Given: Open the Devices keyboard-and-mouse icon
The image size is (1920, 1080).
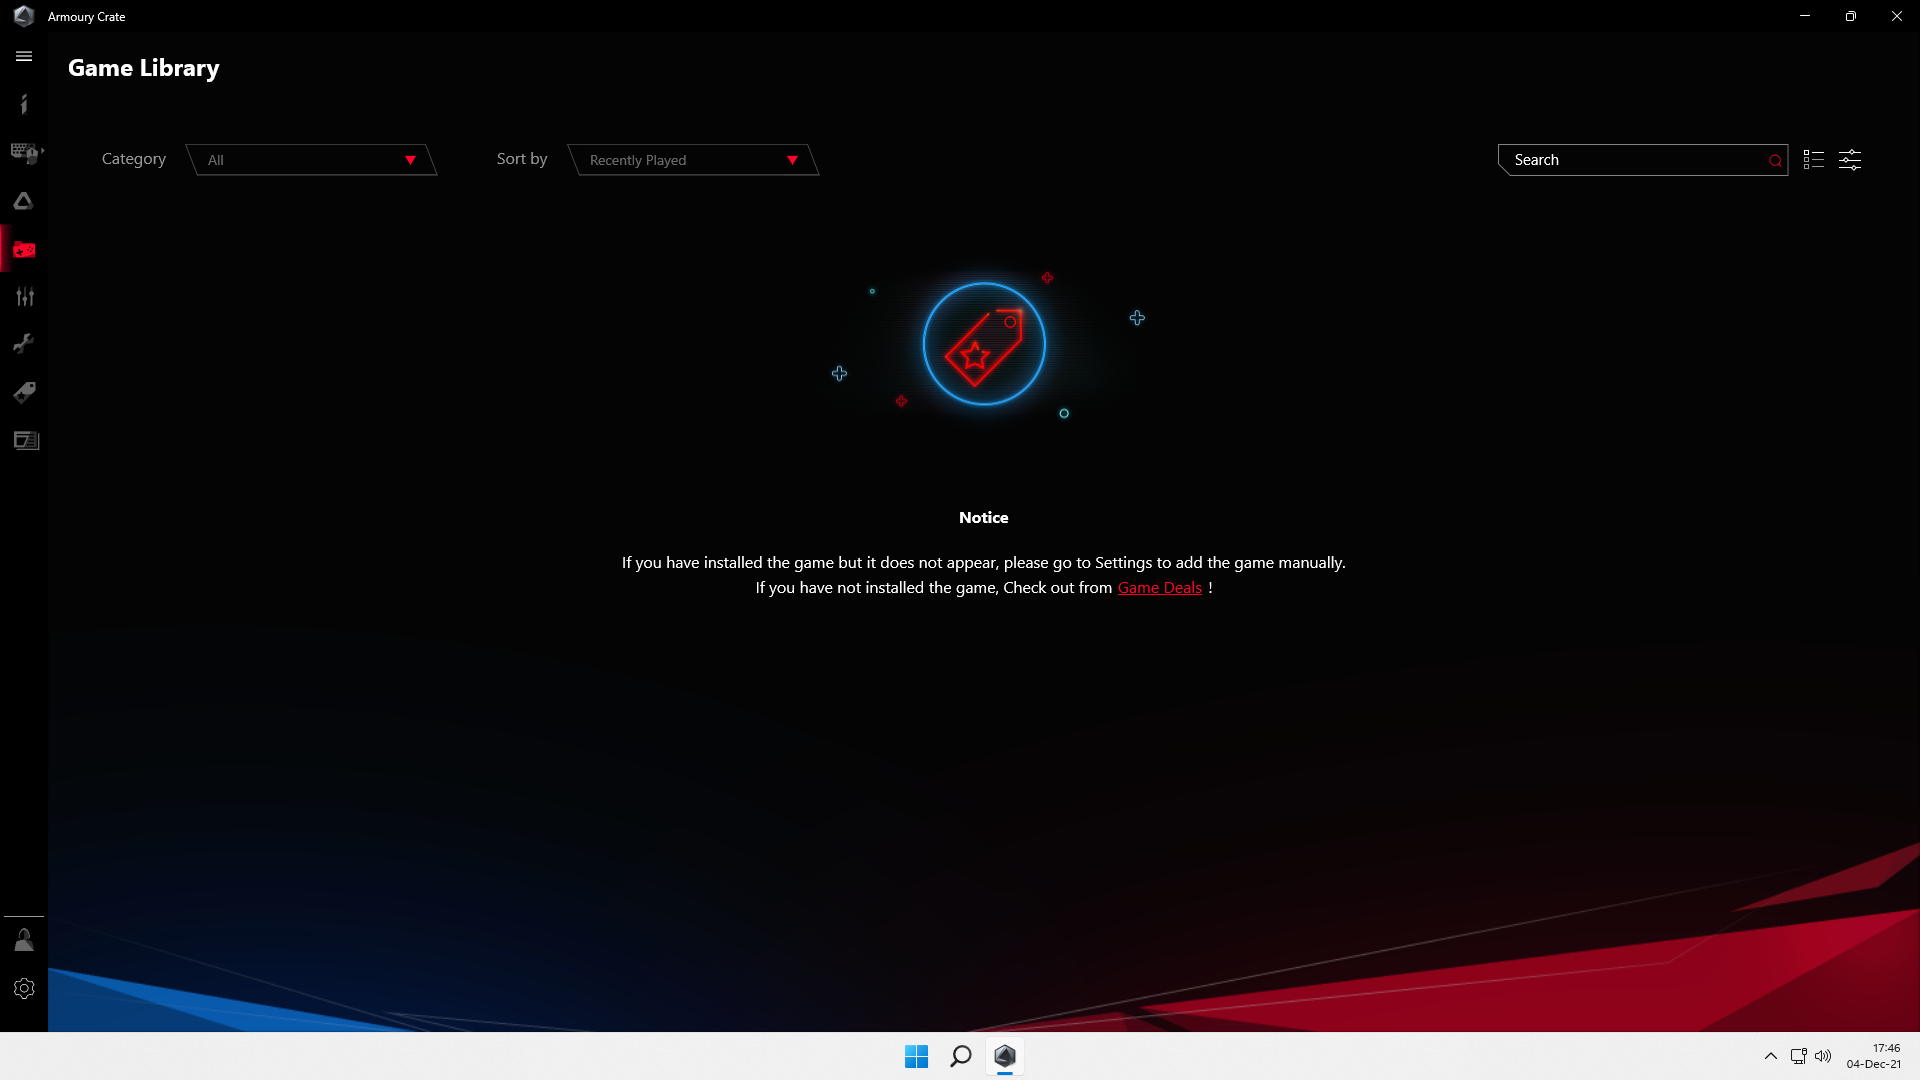Looking at the screenshot, I should (x=24, y=153).
